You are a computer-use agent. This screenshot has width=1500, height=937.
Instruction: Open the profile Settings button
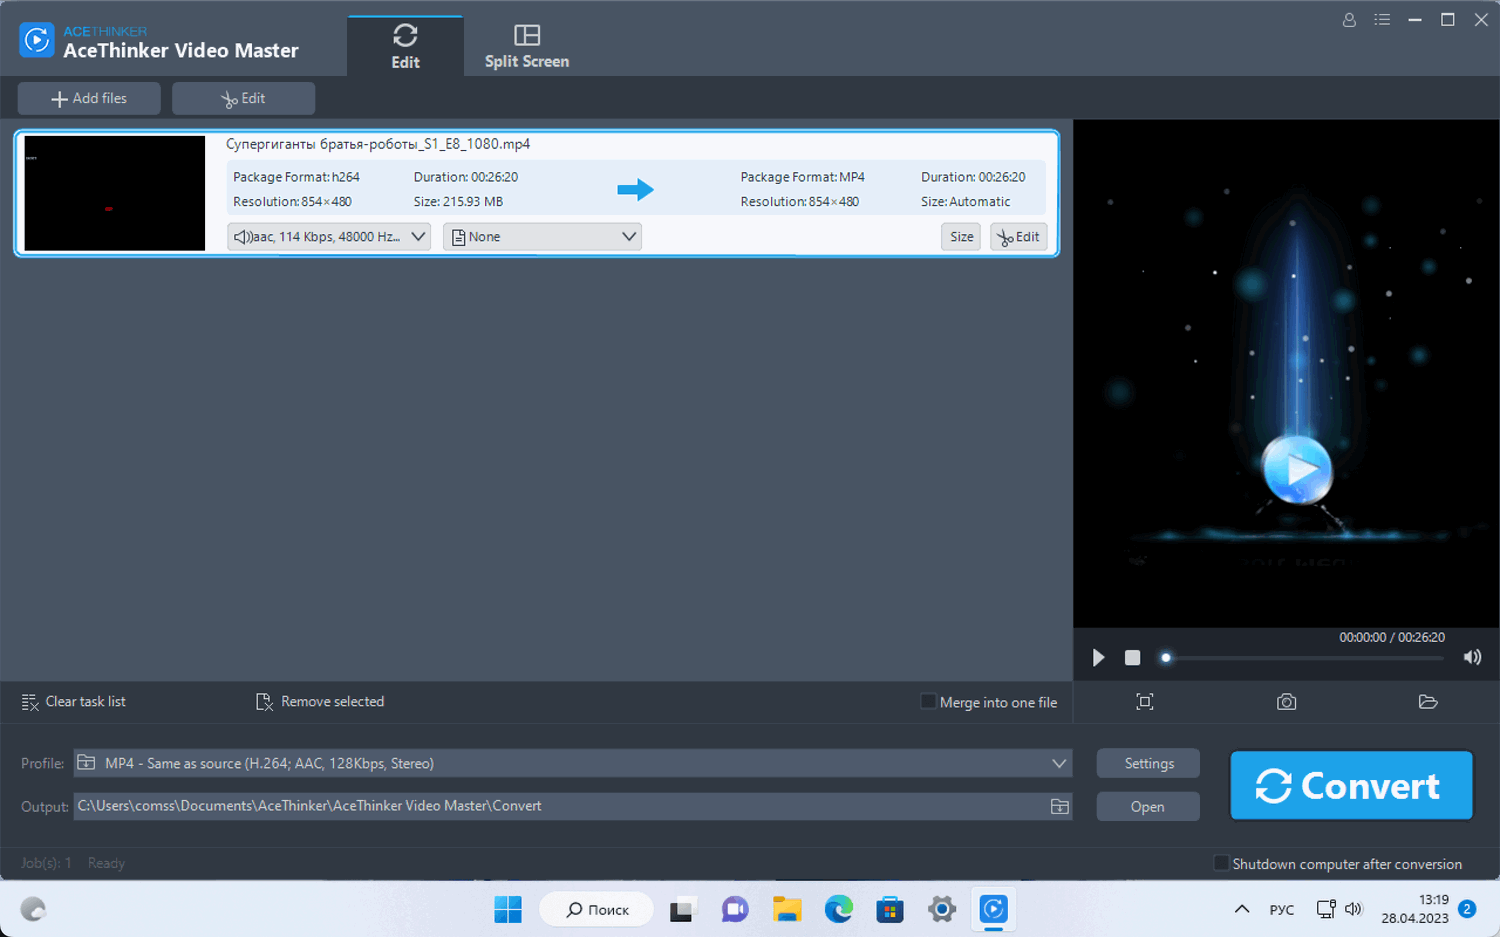coord(1148,763)
